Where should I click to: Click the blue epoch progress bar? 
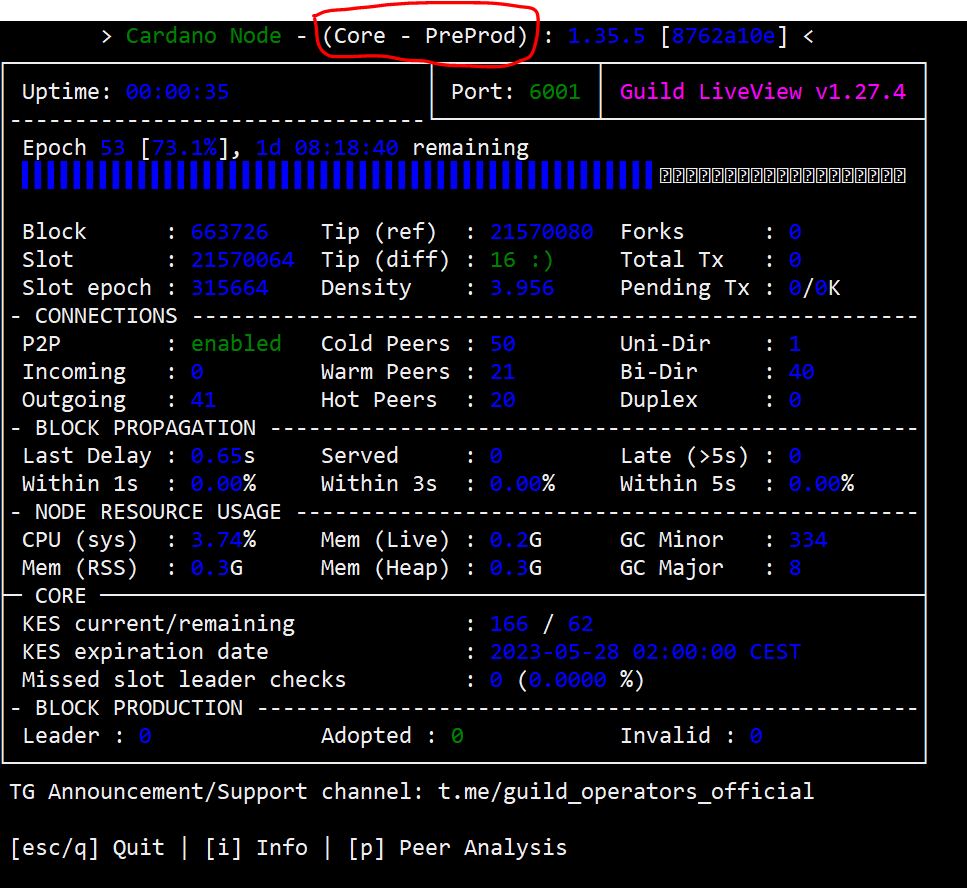336,176
